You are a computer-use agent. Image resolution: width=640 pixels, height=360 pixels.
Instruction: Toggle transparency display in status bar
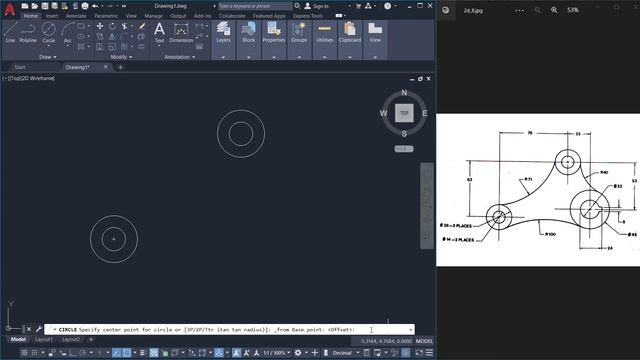pyautogui.click(x=154, y=353)
